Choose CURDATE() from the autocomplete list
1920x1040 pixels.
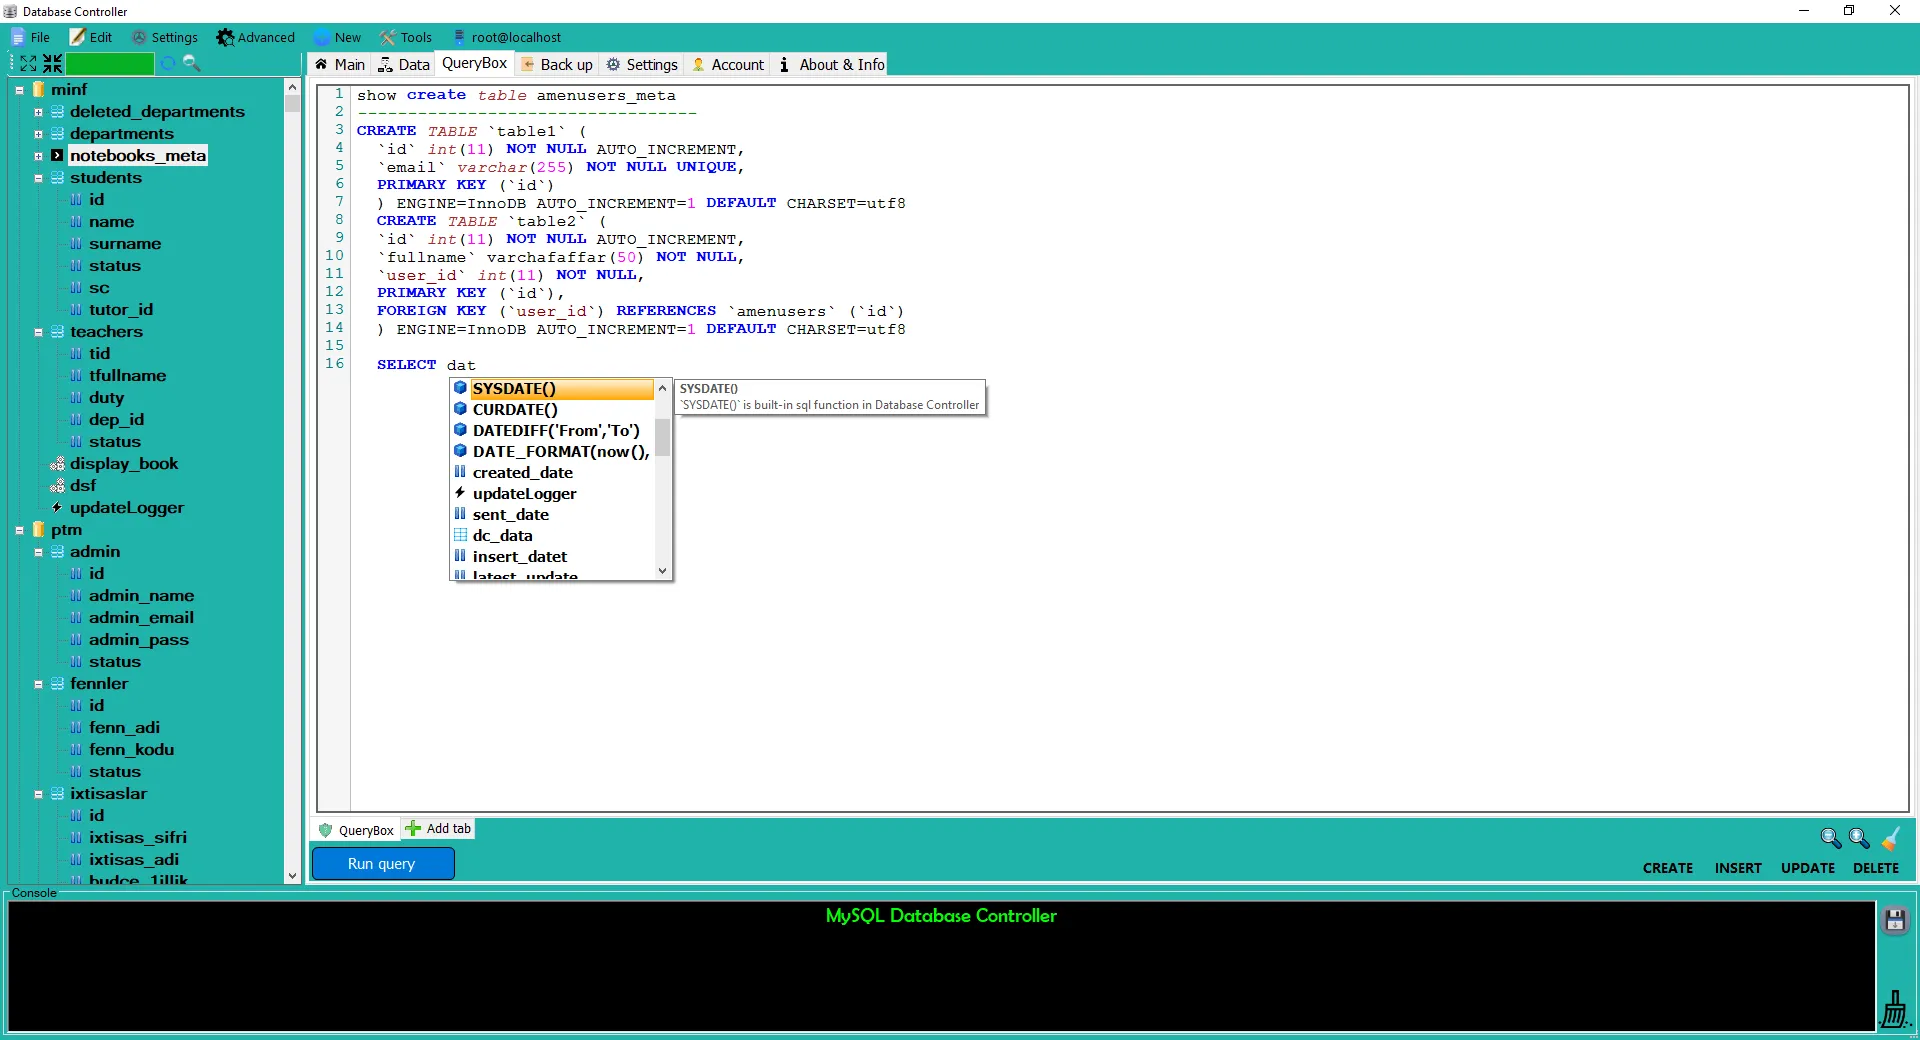point(515,410)
